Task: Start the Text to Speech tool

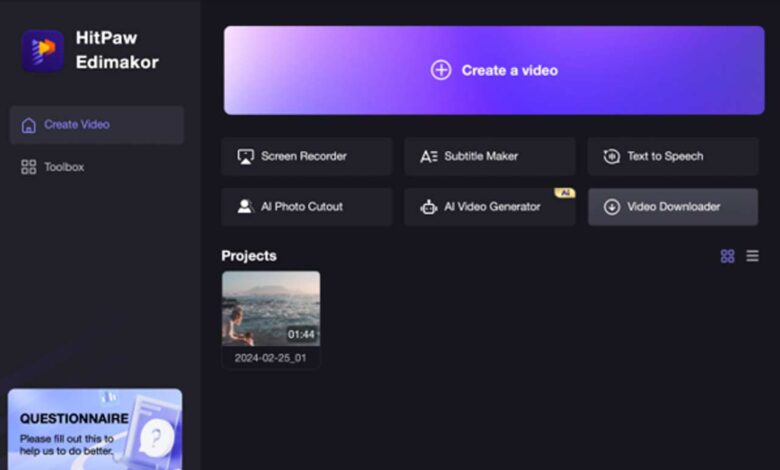Action: click(672, 156)
